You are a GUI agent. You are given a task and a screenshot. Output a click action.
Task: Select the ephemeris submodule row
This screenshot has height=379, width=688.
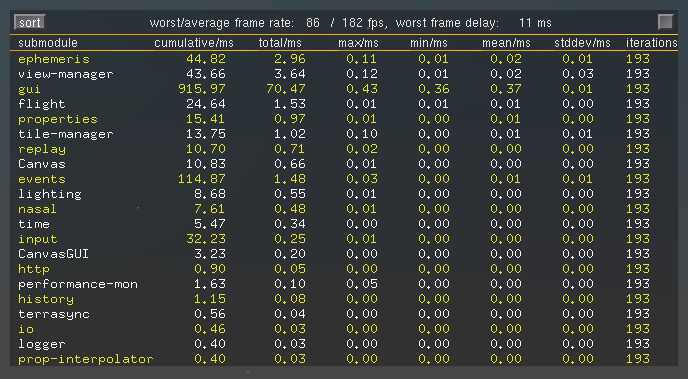(x=344, y=59)
